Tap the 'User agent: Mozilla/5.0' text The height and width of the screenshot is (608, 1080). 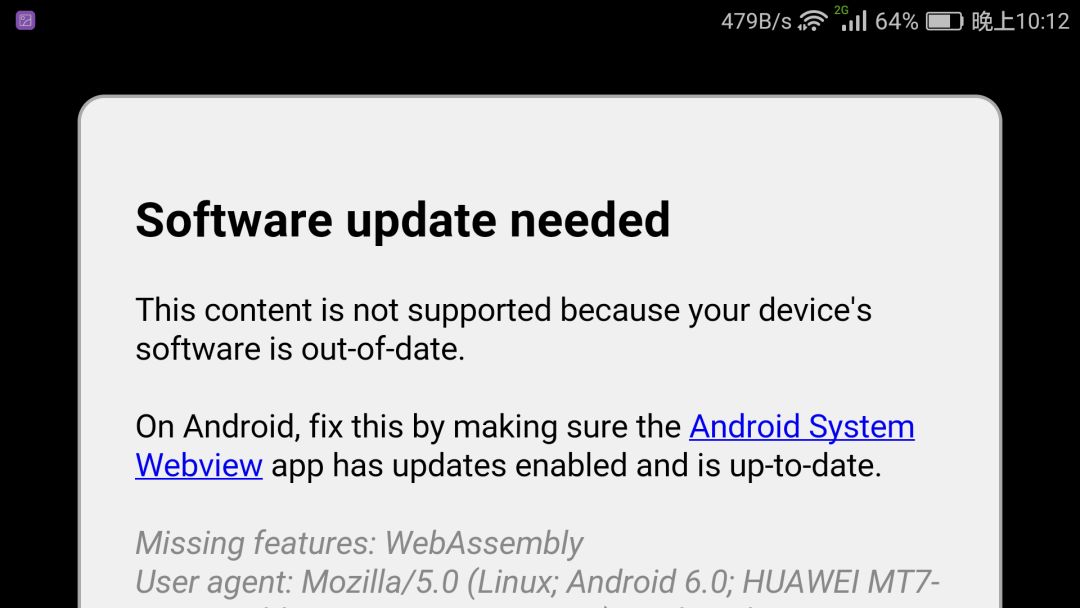297,582
